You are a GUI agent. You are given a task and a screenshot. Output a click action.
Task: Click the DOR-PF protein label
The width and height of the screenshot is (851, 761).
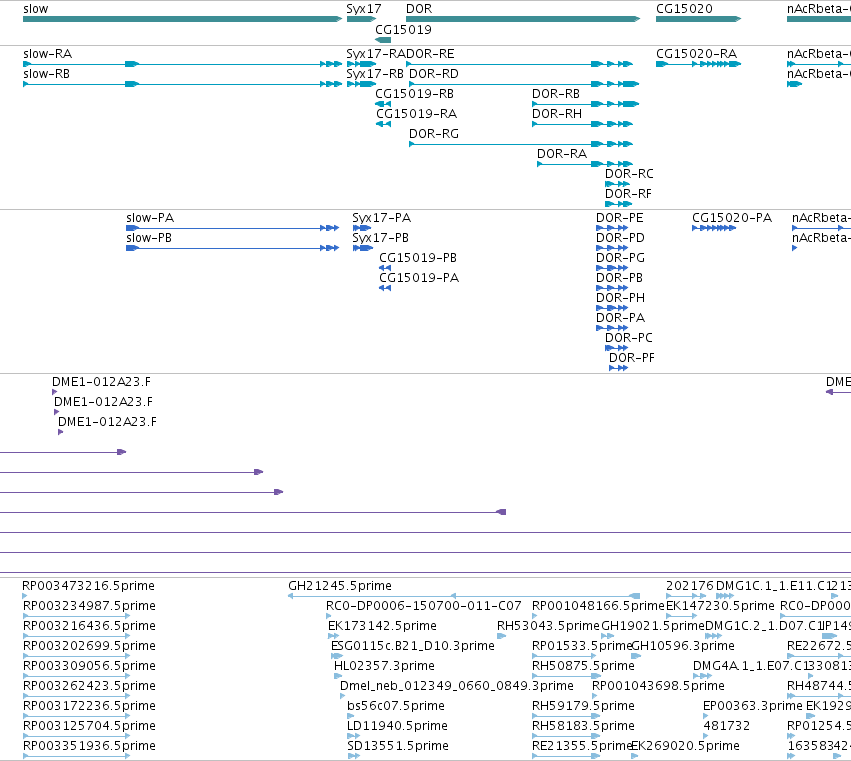tap(632, 358)
